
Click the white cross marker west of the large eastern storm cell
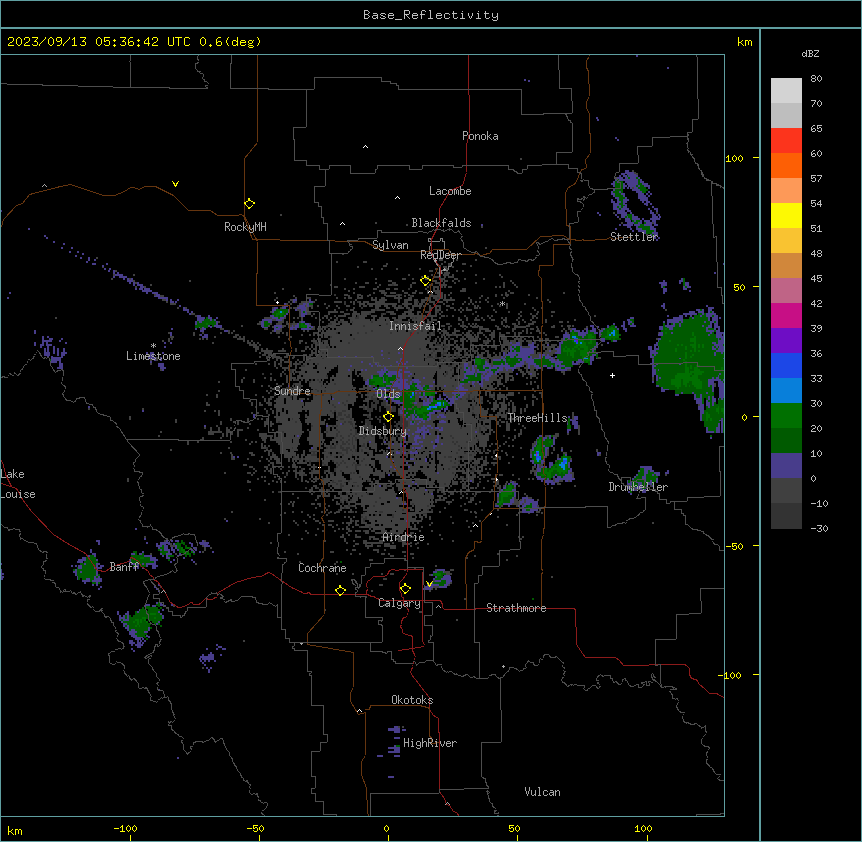[x=612, y=375]
